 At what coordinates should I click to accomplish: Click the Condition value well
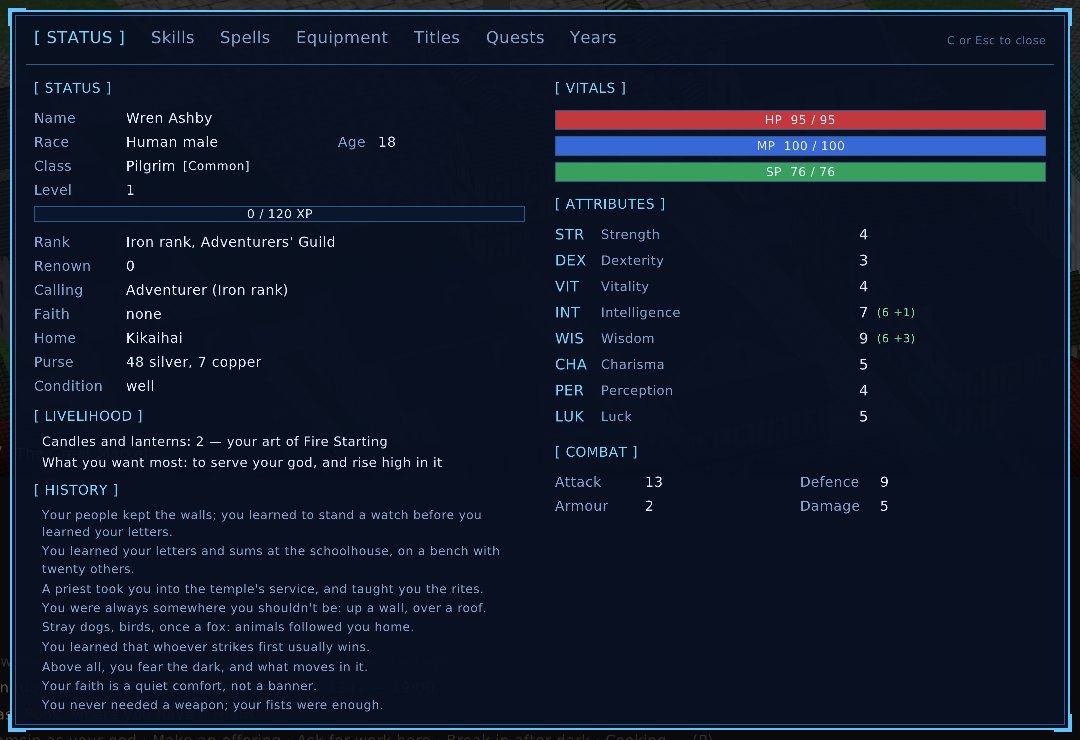(x=140, y=387)
